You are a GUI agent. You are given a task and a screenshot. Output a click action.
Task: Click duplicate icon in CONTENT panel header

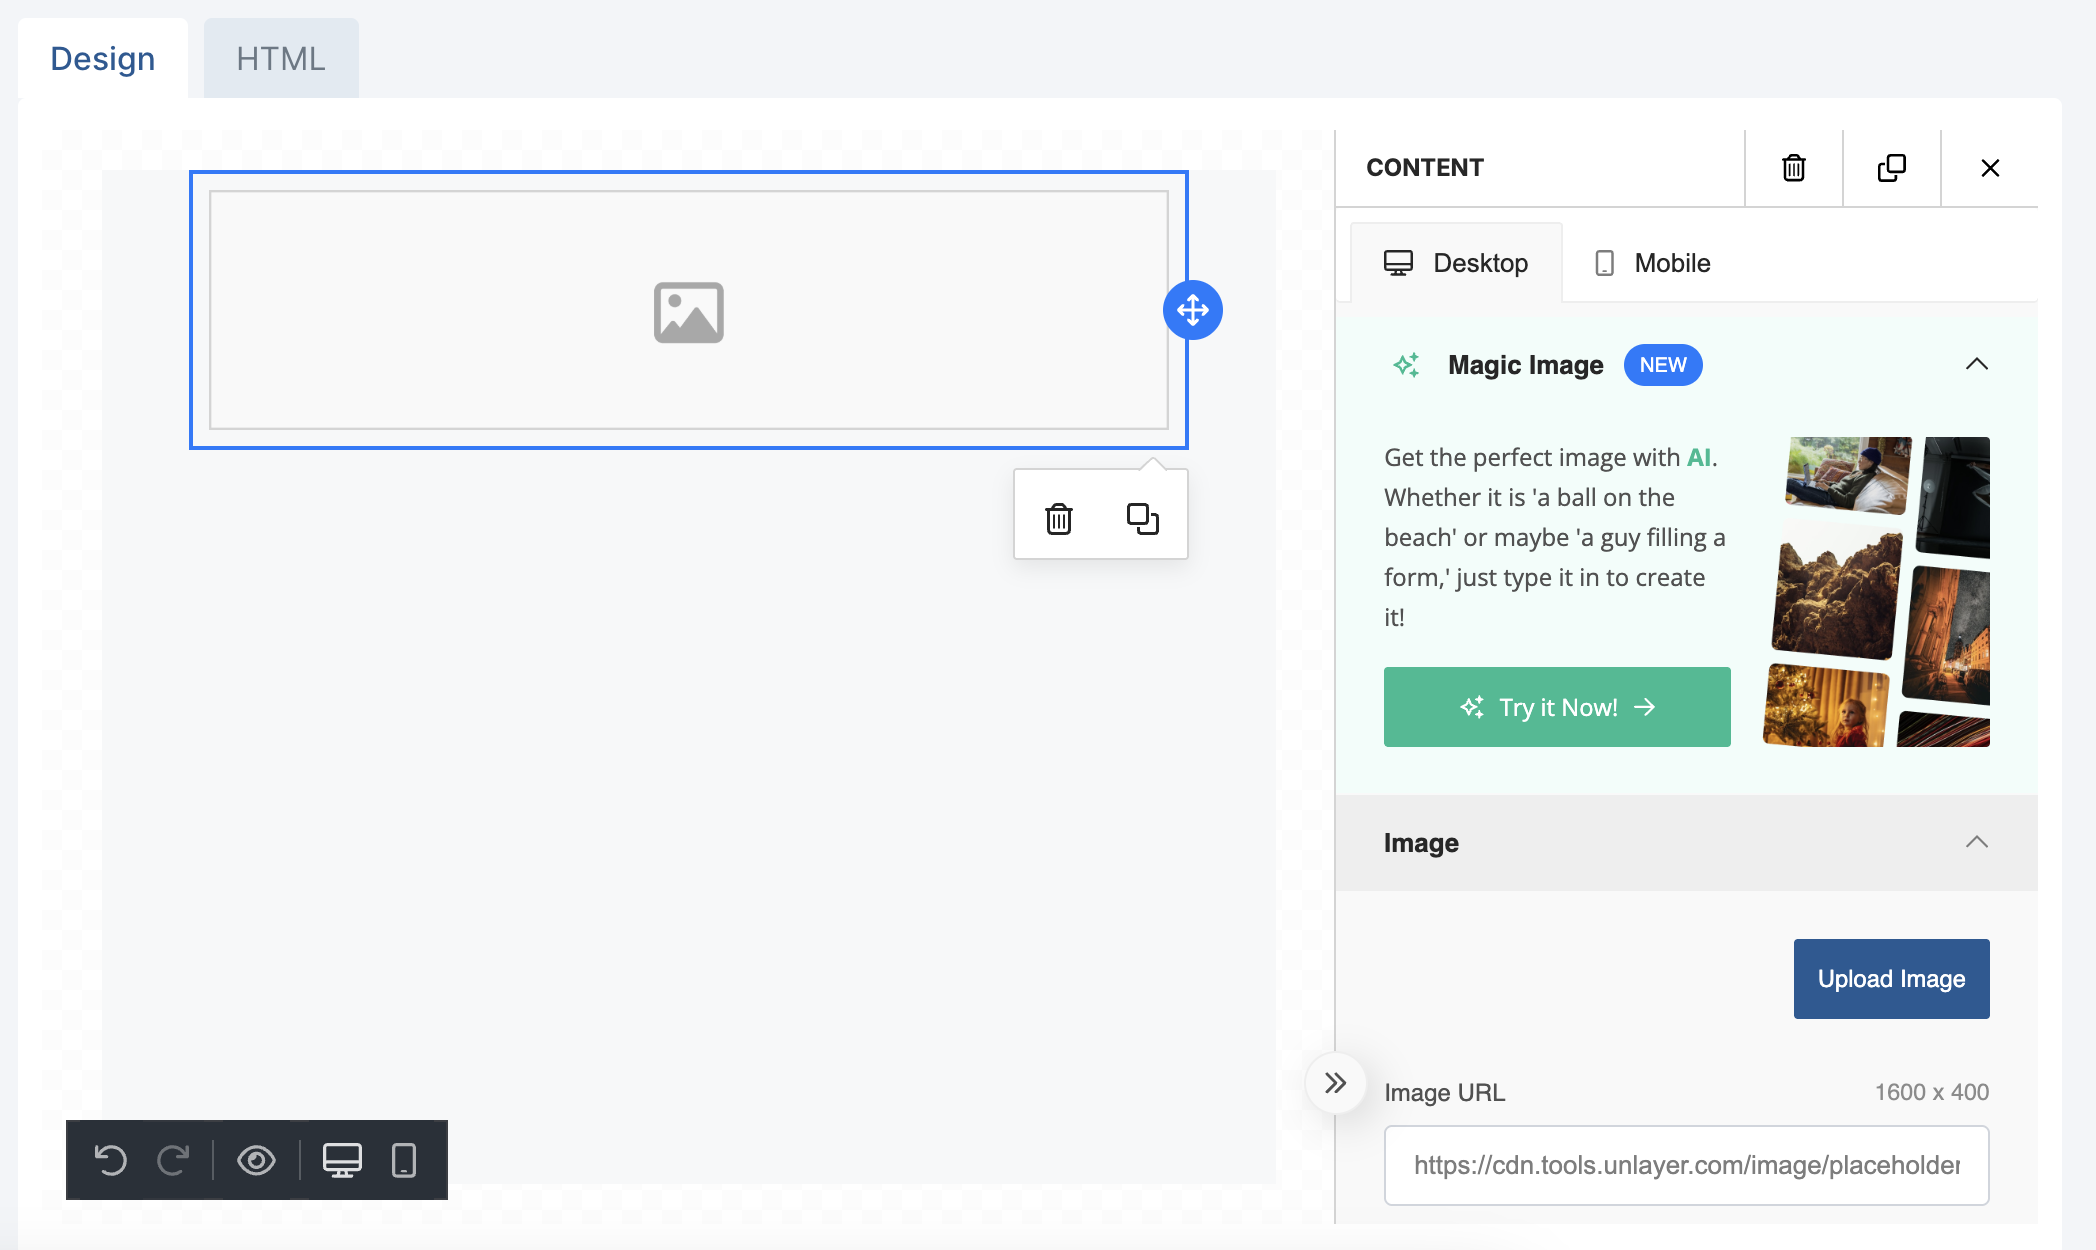(x=1891, y=168)
